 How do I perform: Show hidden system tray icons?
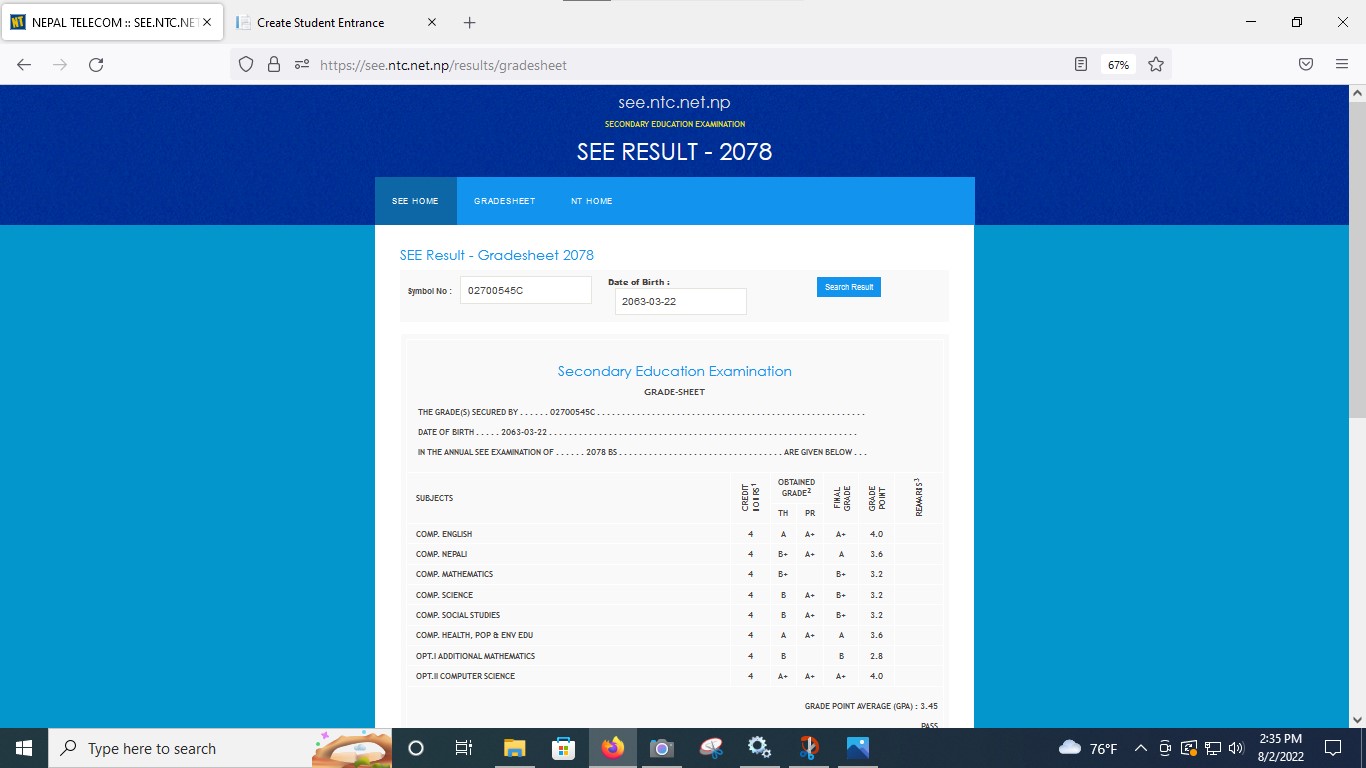[1140, 748]
